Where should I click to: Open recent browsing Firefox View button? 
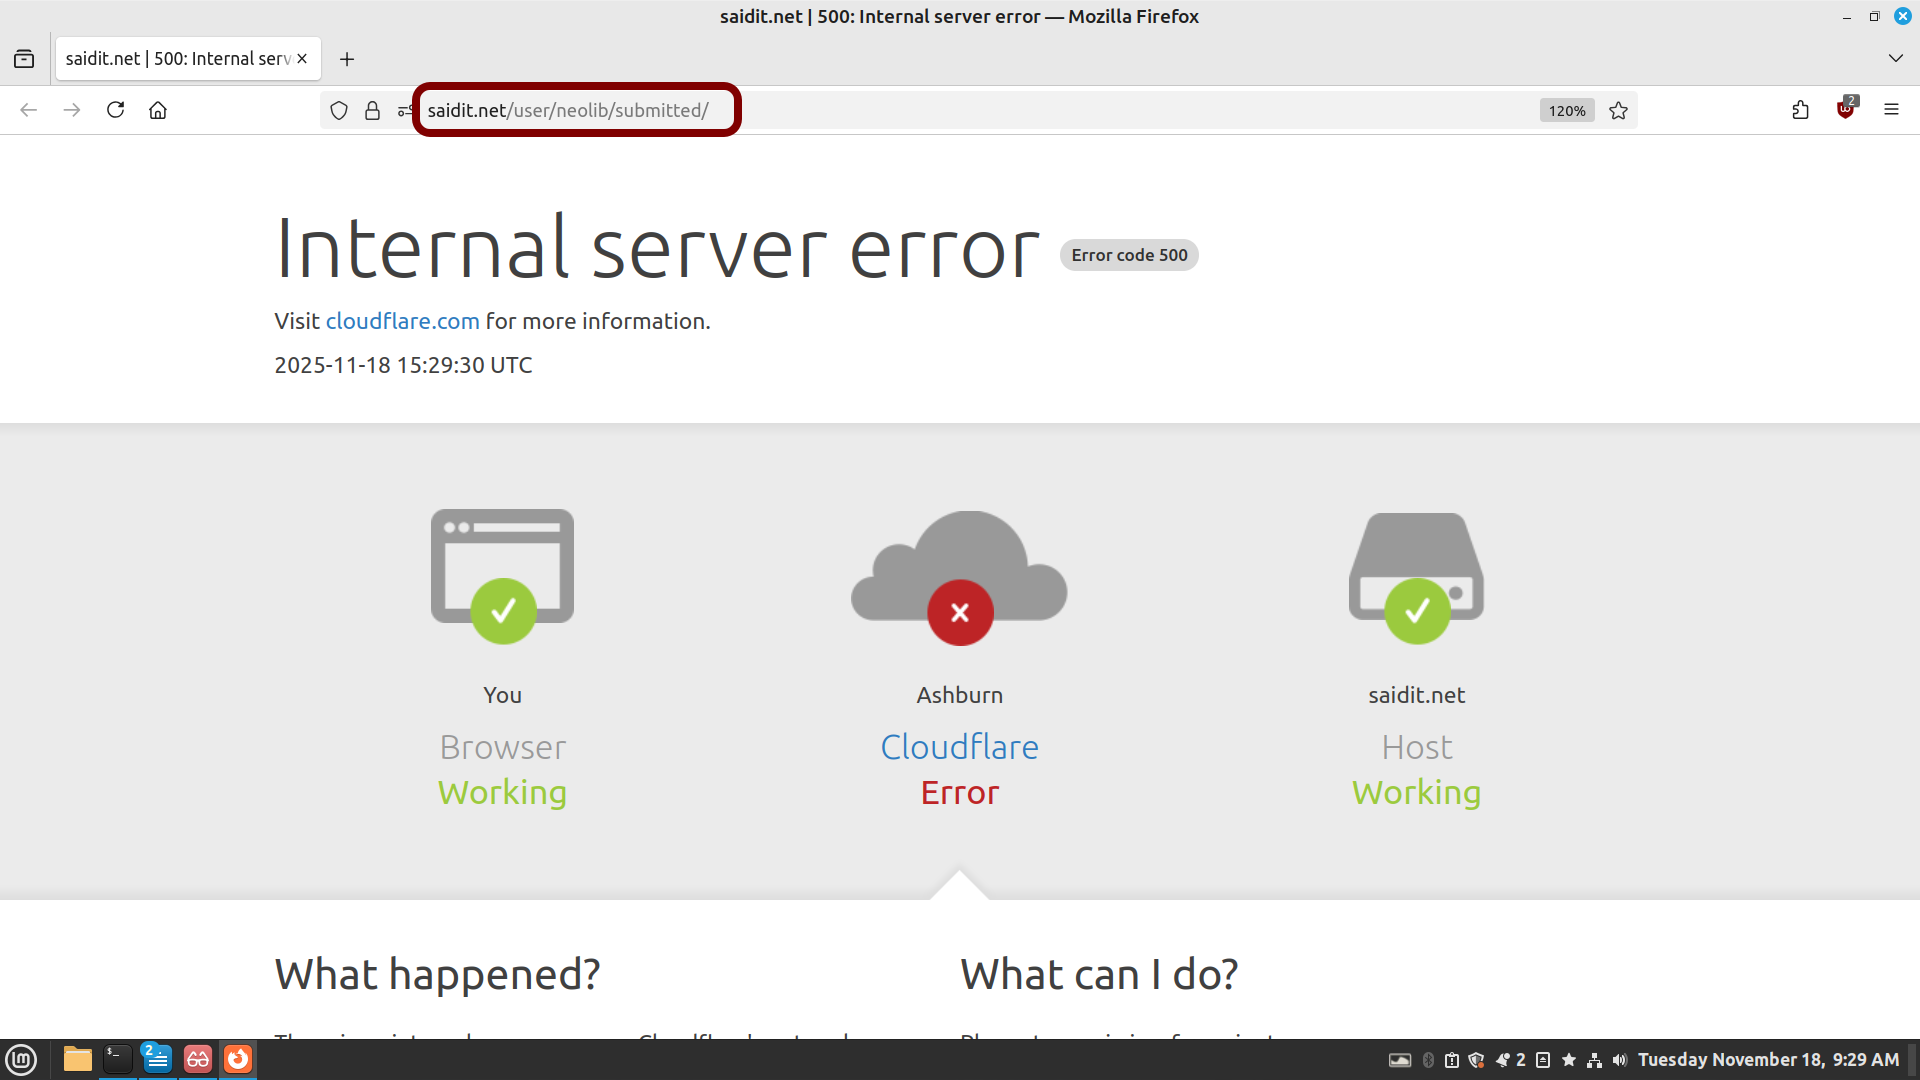tap(24, 59)
